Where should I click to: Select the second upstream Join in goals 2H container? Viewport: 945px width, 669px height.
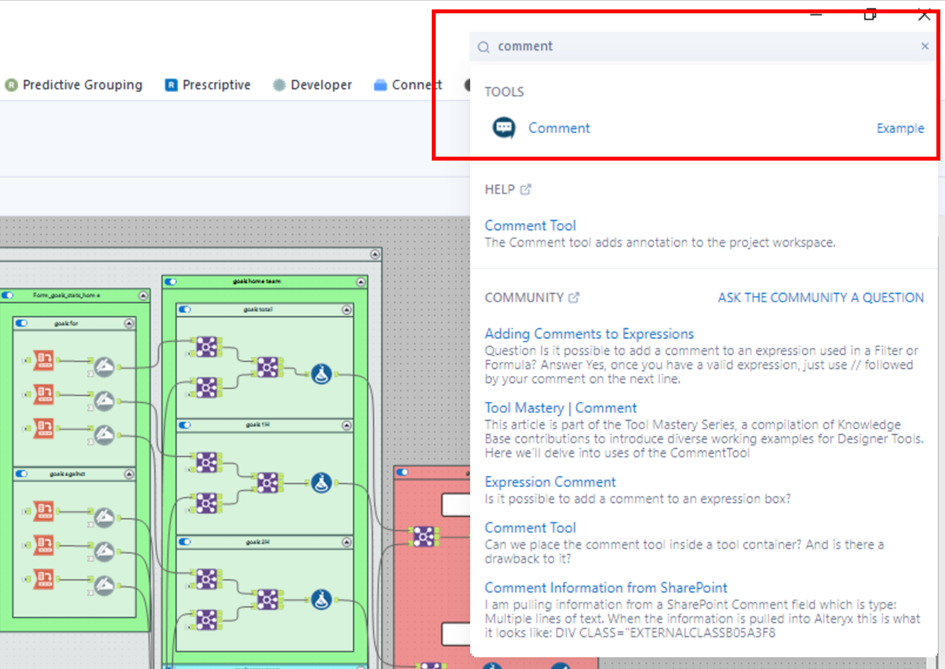207,619
